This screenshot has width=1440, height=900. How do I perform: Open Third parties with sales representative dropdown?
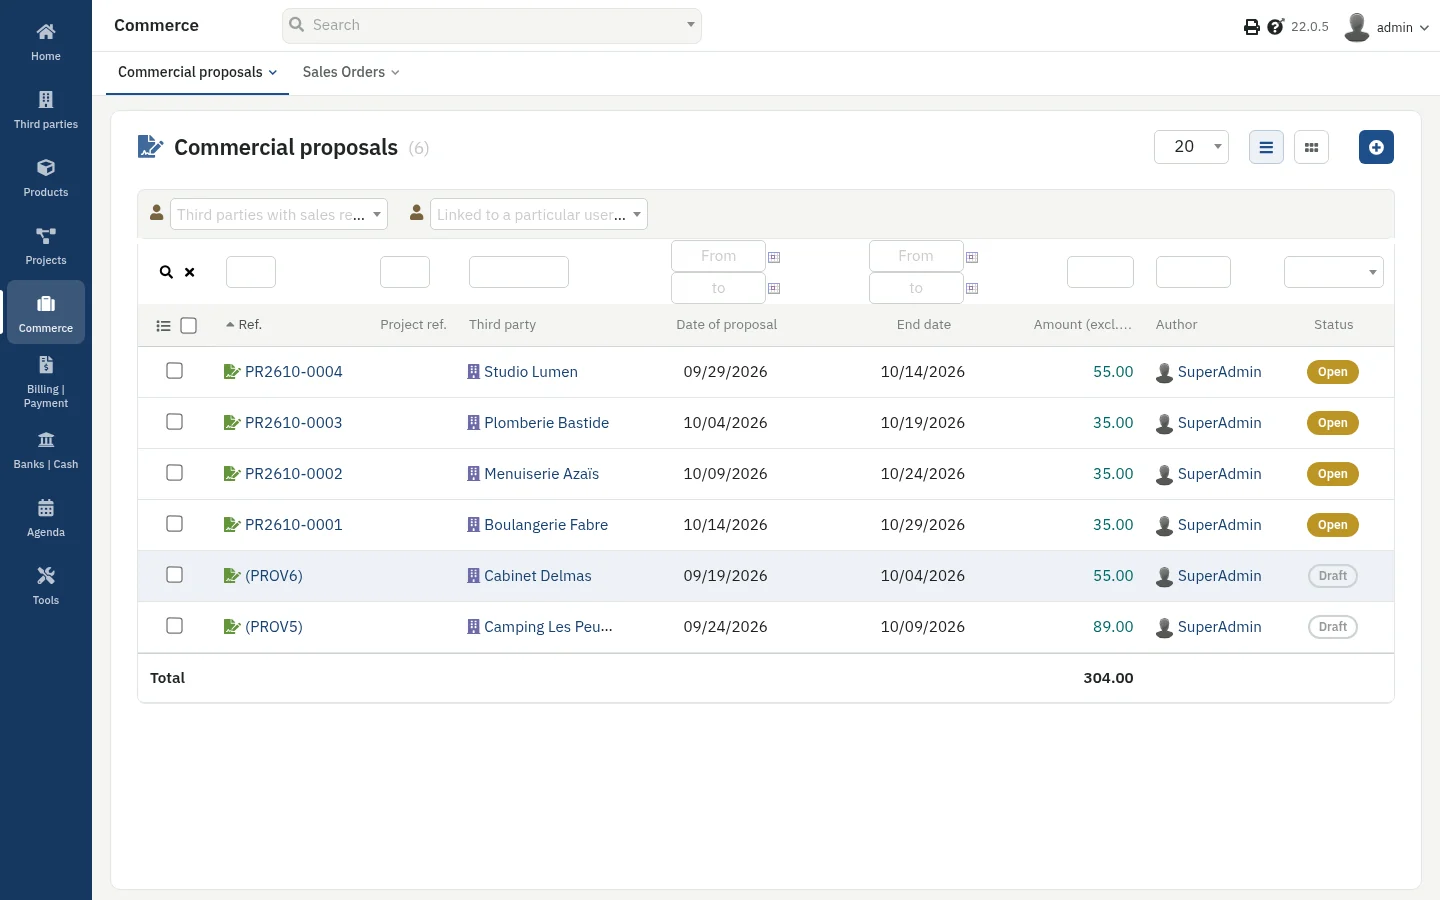point(279,214)
